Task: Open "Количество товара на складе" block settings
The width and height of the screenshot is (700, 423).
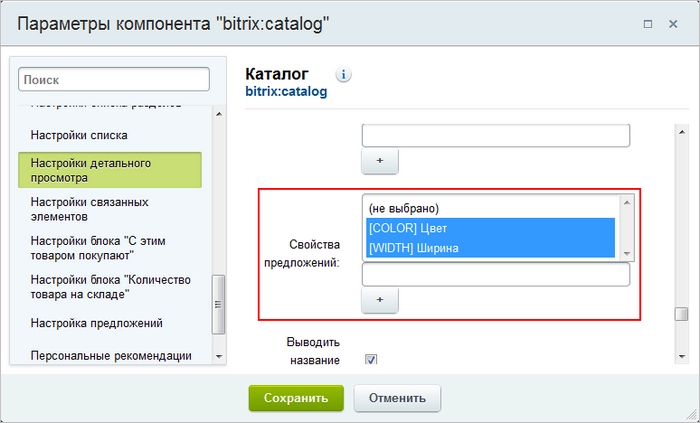Action: (110, 287)
